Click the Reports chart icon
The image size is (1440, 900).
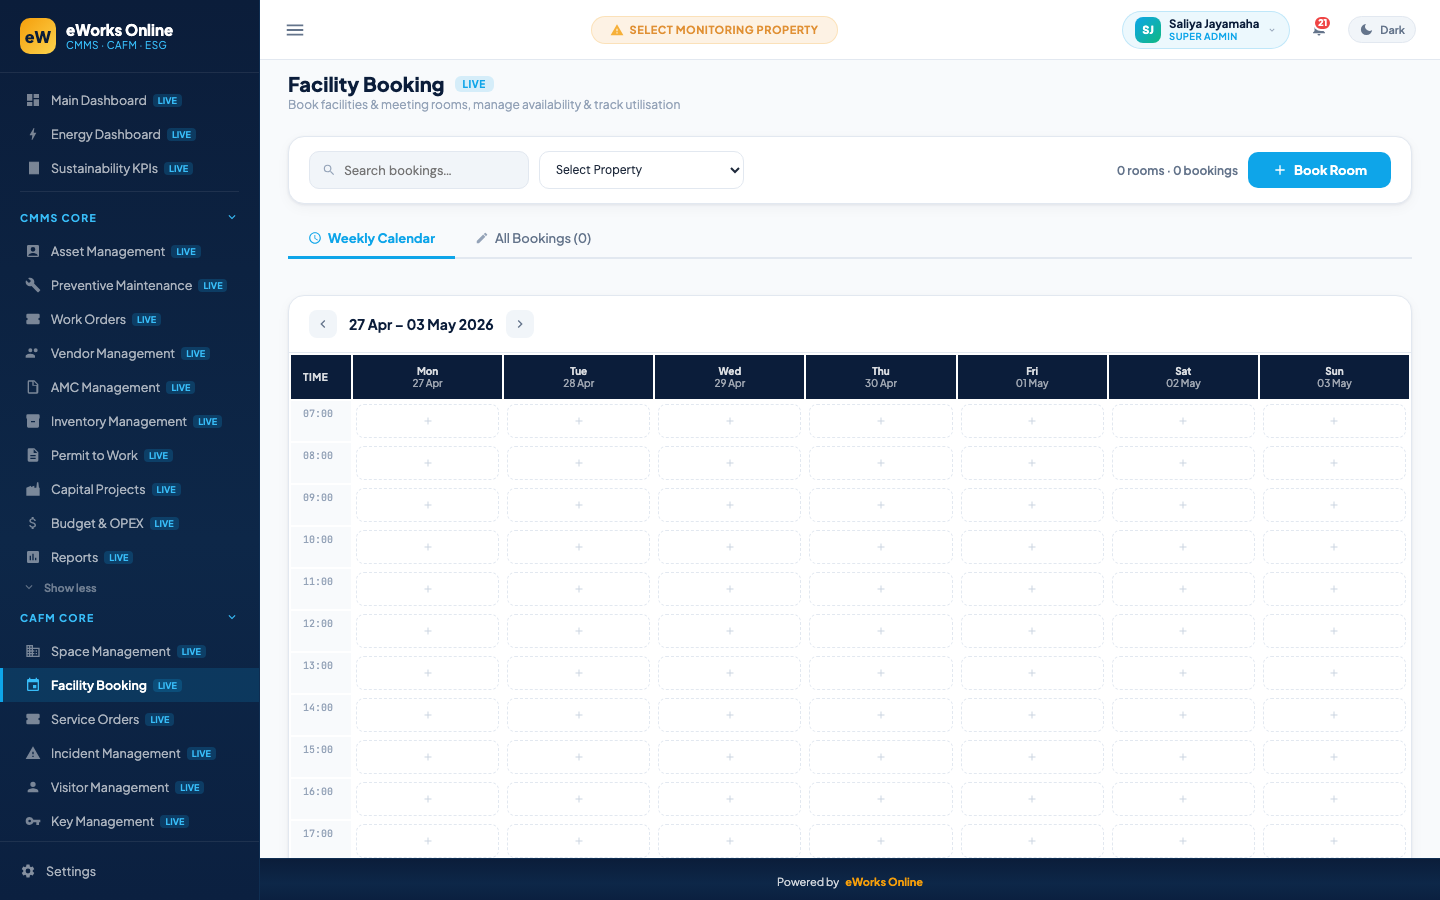(33, 557)
